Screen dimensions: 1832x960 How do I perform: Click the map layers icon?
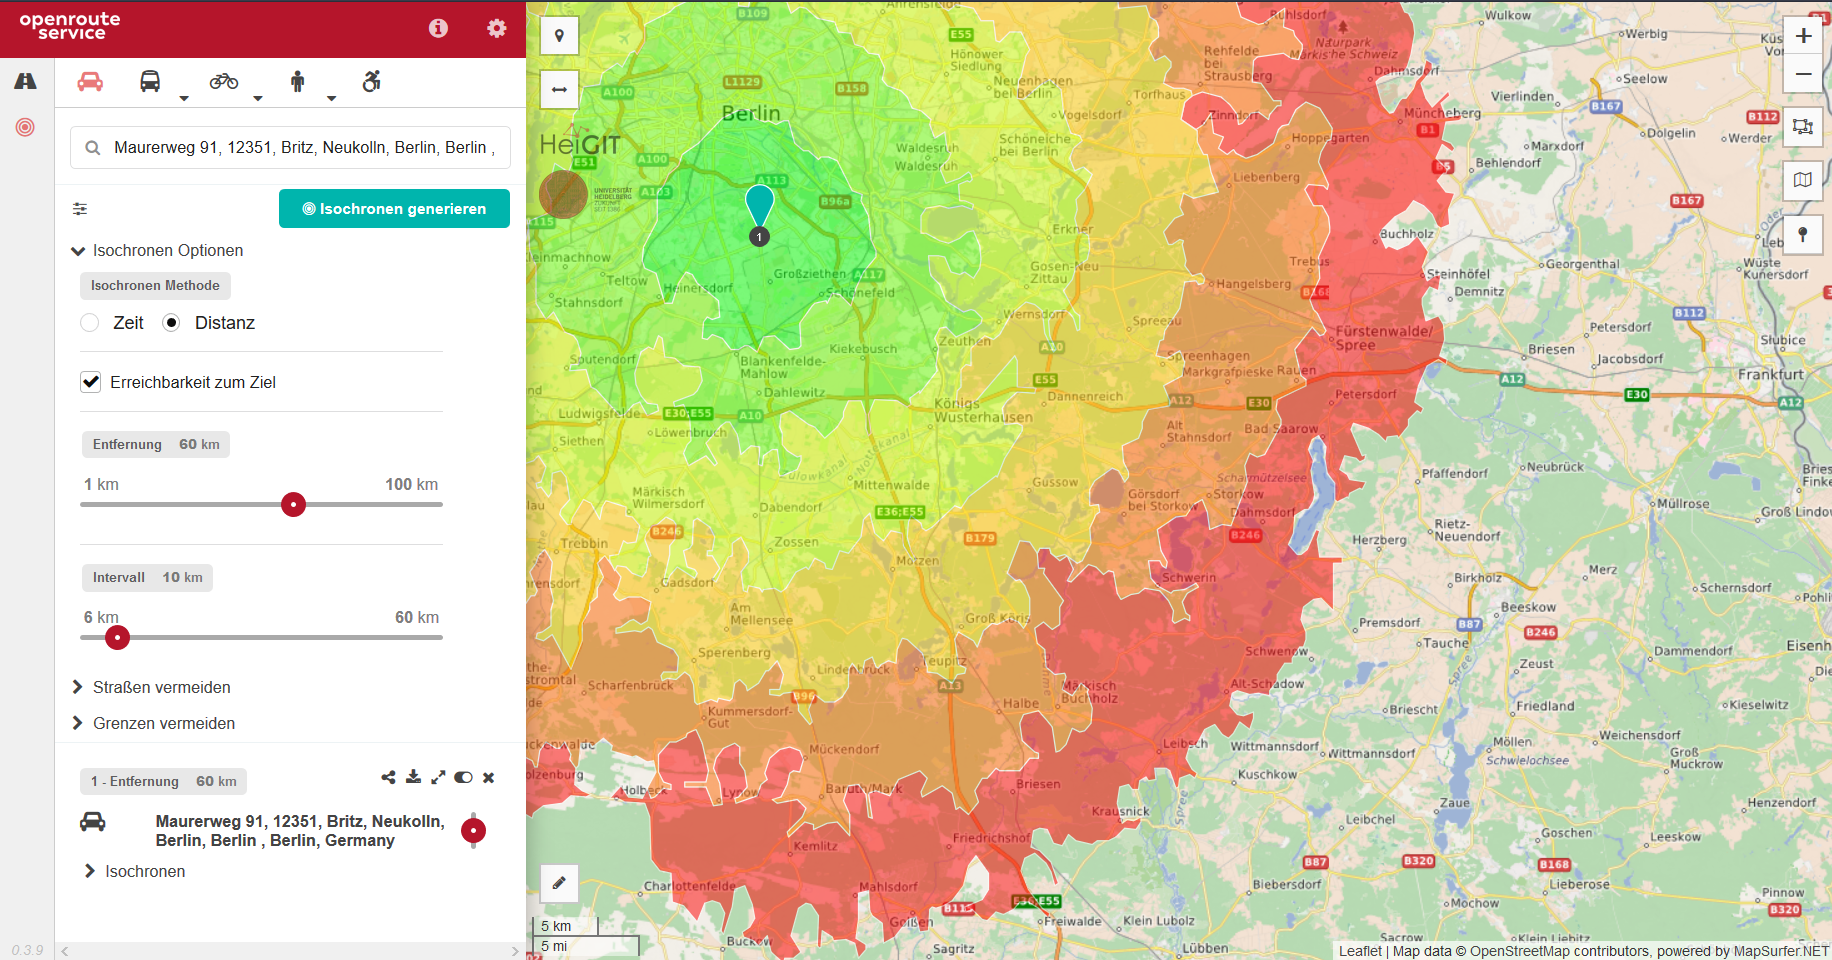click(x=1803, y=180)
